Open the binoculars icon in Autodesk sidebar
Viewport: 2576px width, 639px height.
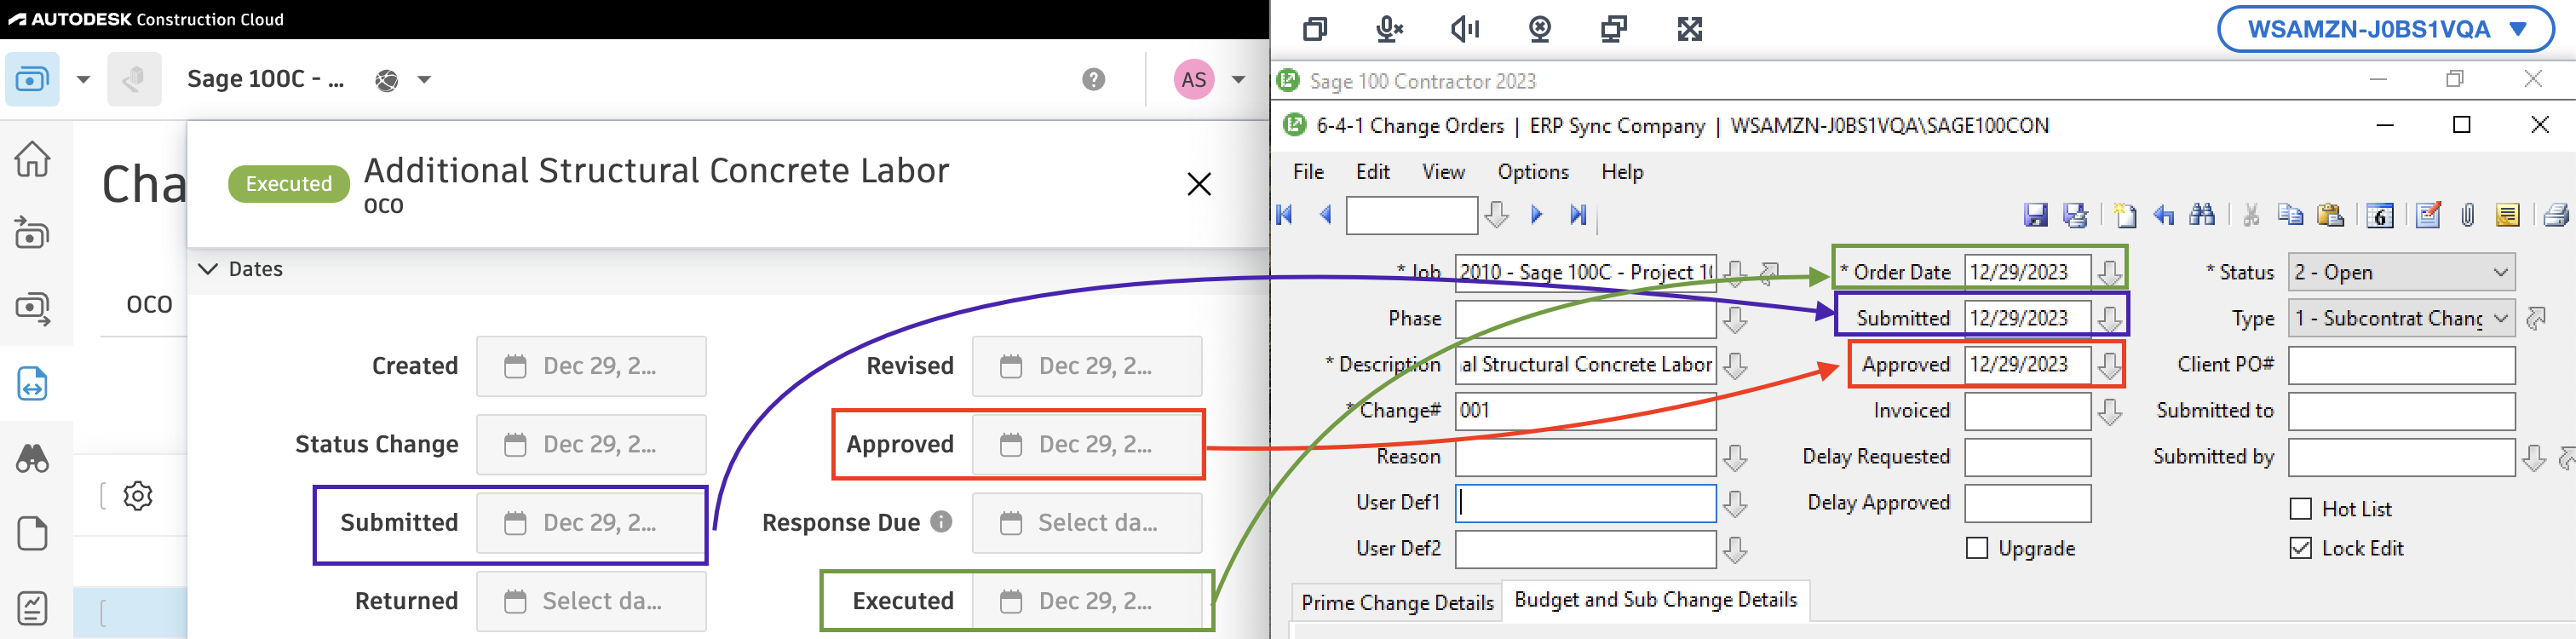pos(32,459)
